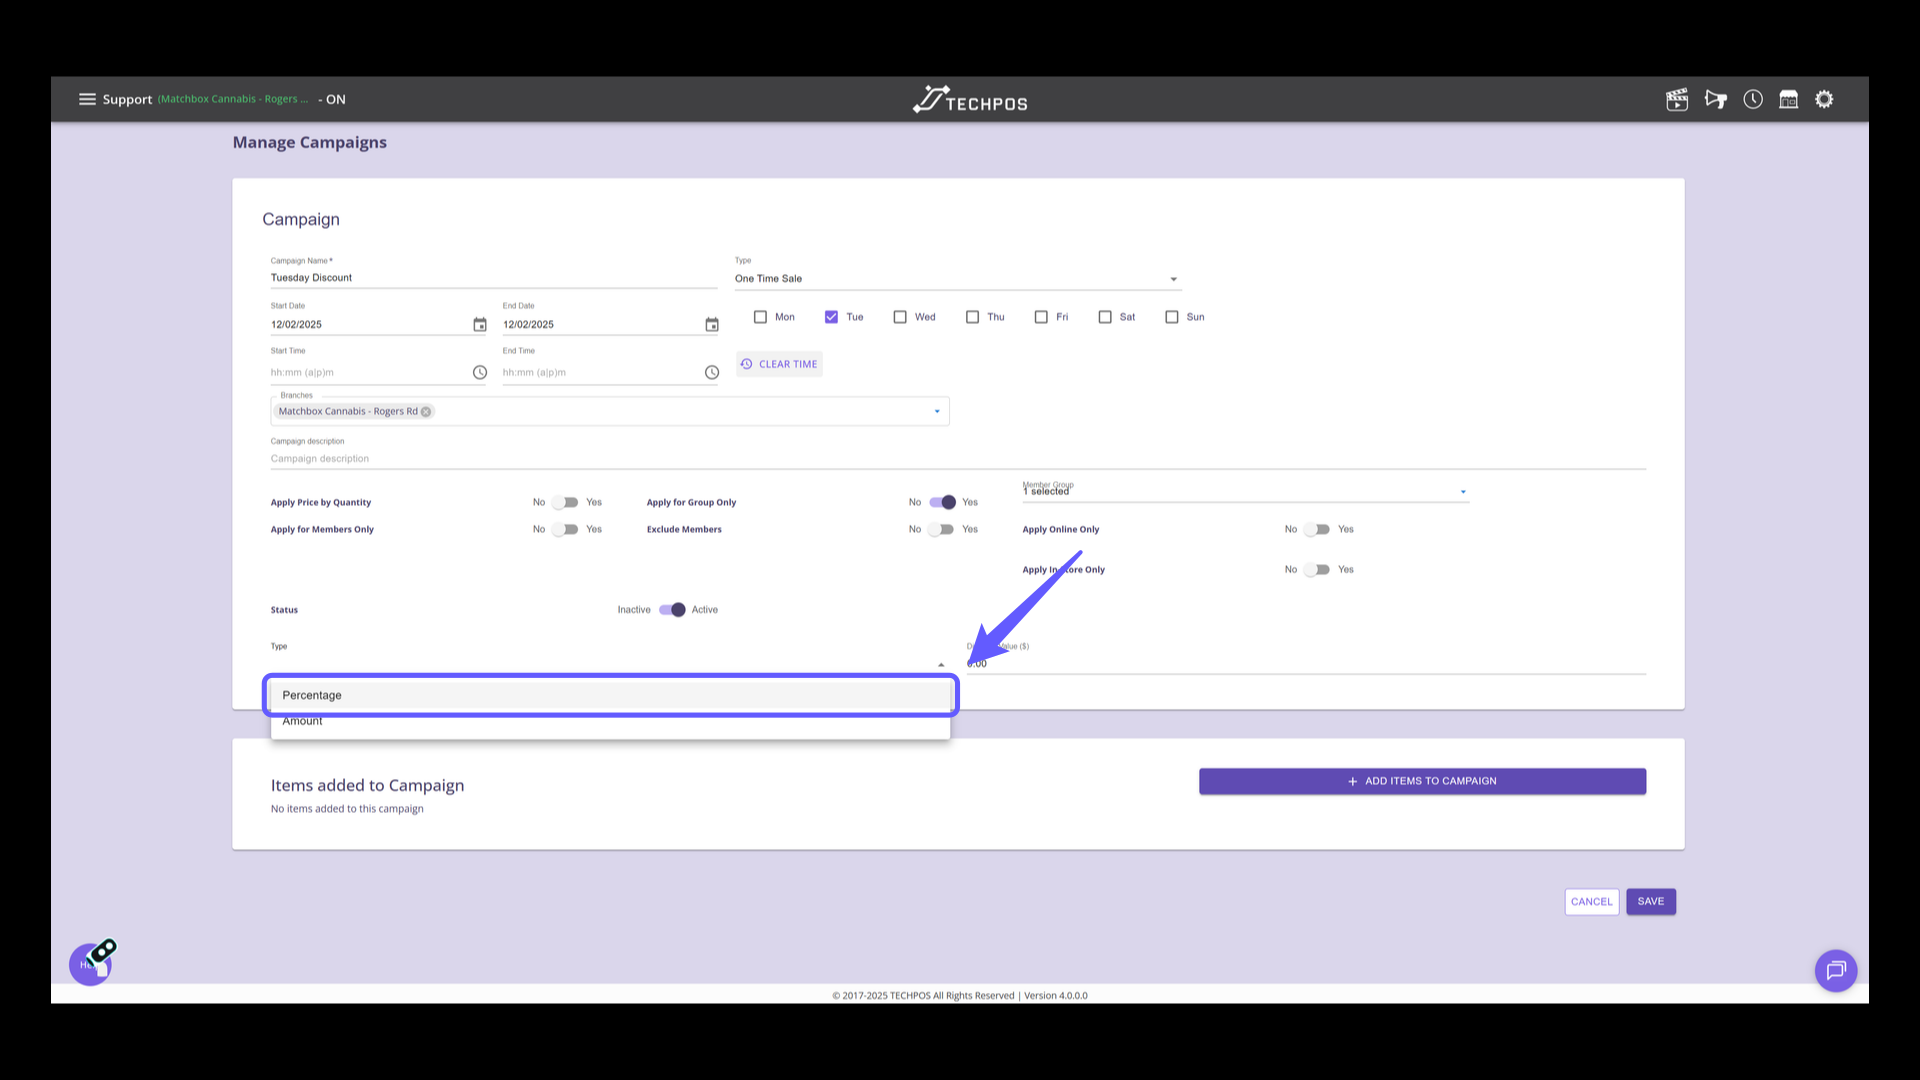
Task: Expand the Branches dropdown arrow
Action: click(937, 412)
